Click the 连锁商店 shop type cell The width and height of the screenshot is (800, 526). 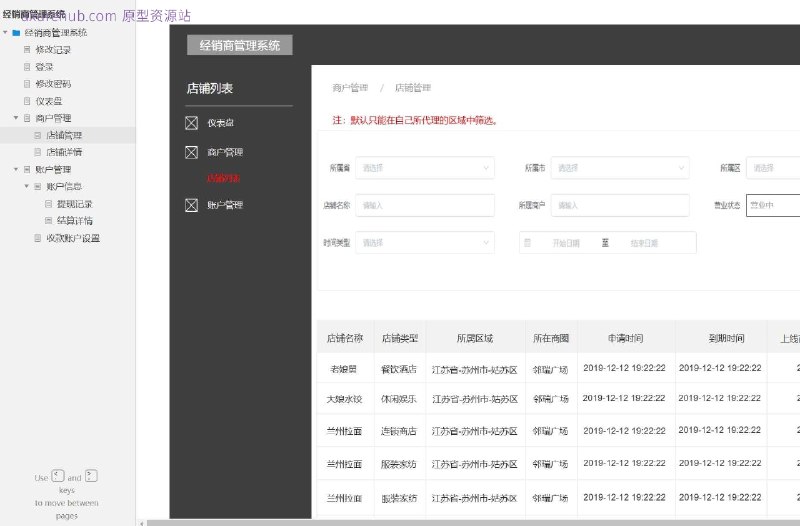(399, 431)
